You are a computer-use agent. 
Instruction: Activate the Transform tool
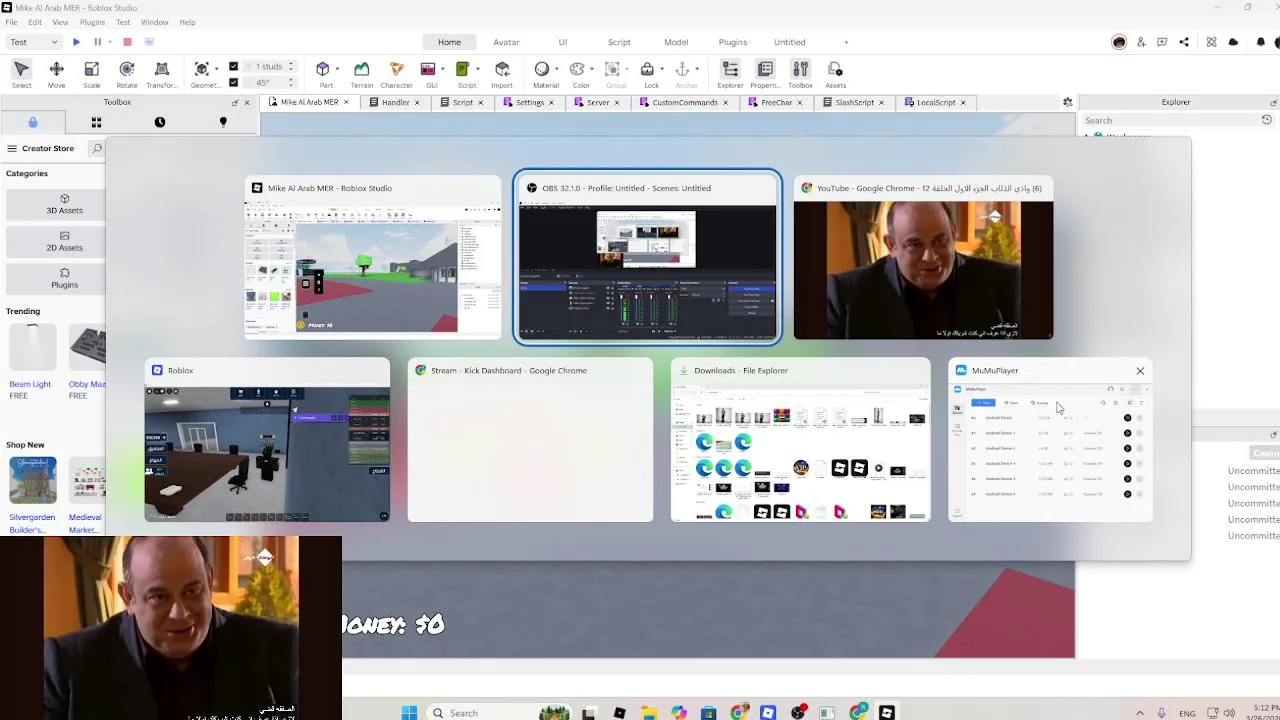tap(162, 74)
